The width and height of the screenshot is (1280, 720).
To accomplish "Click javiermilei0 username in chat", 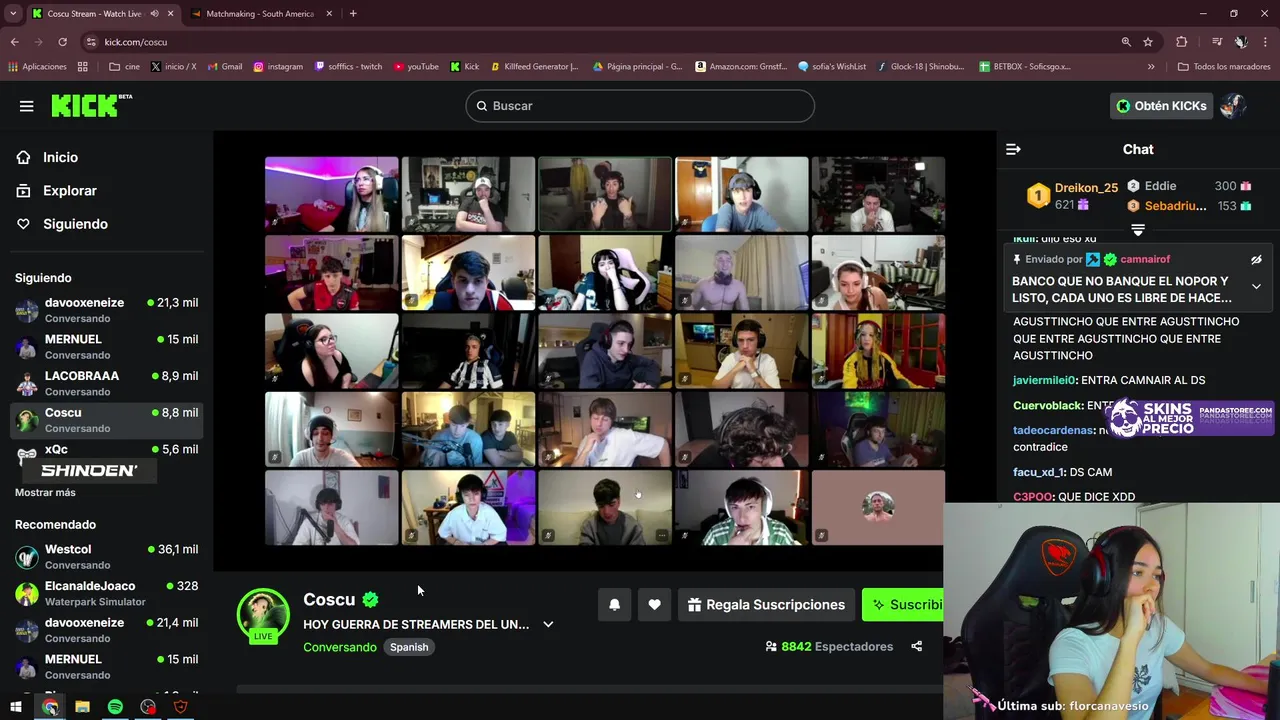I will tap(1044, 380).
